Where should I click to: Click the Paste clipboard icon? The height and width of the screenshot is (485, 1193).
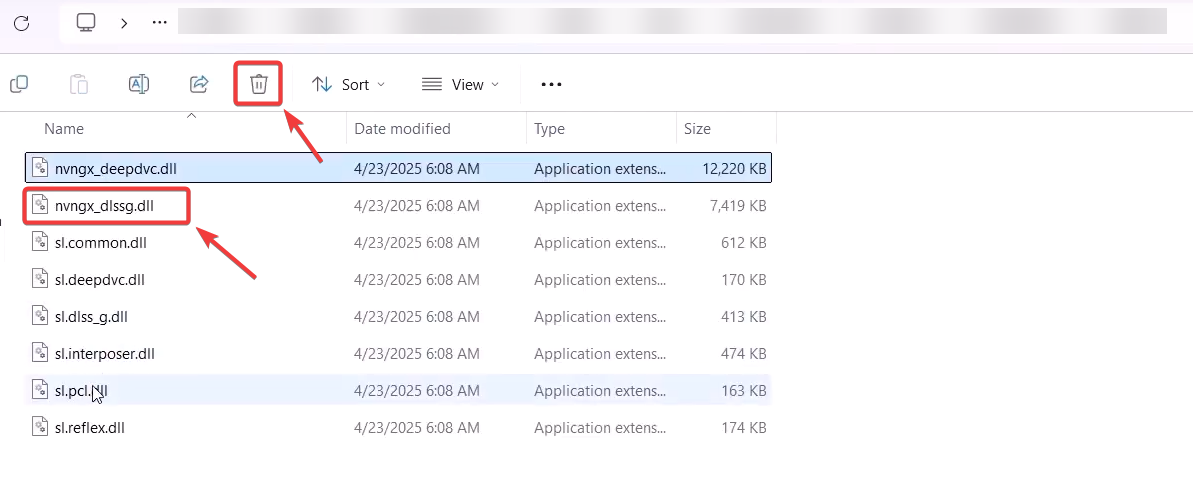[79, 84]
